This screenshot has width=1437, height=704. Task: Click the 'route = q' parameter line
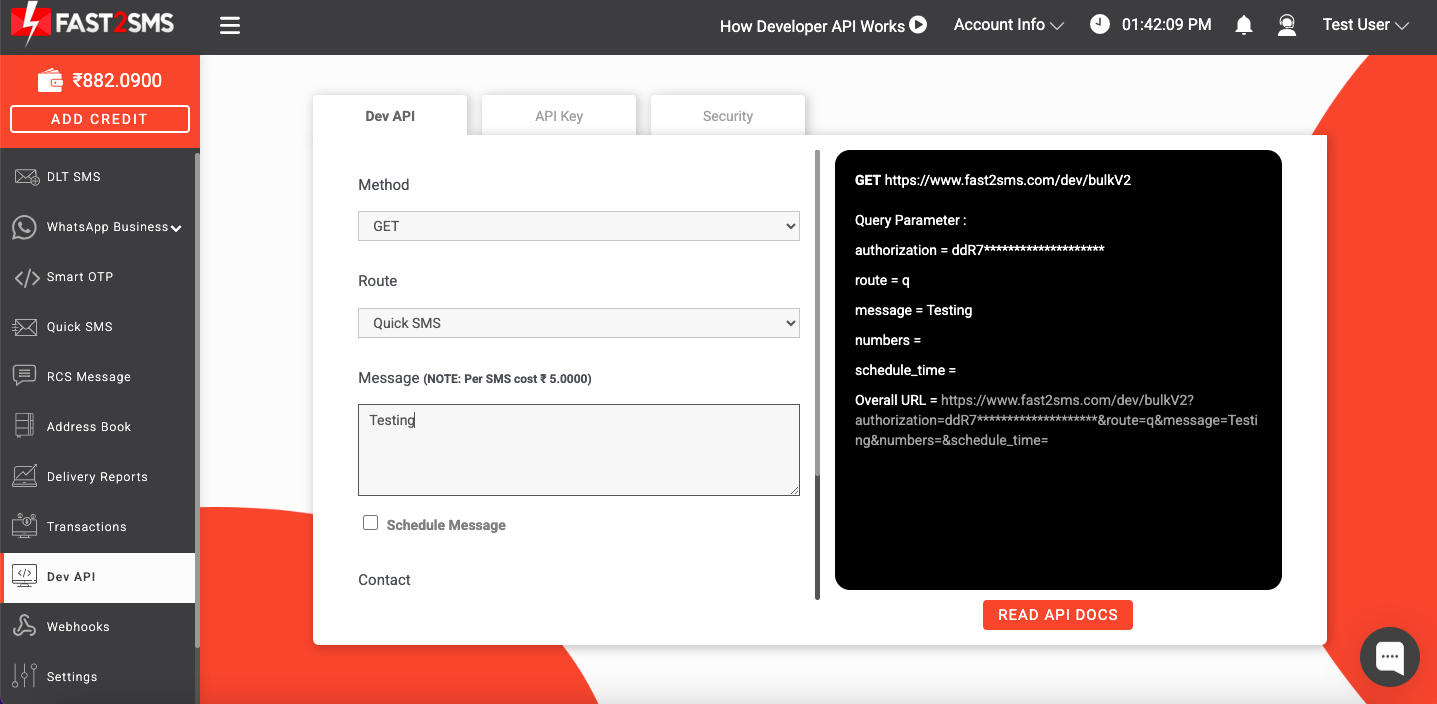(x=882, y=280)
